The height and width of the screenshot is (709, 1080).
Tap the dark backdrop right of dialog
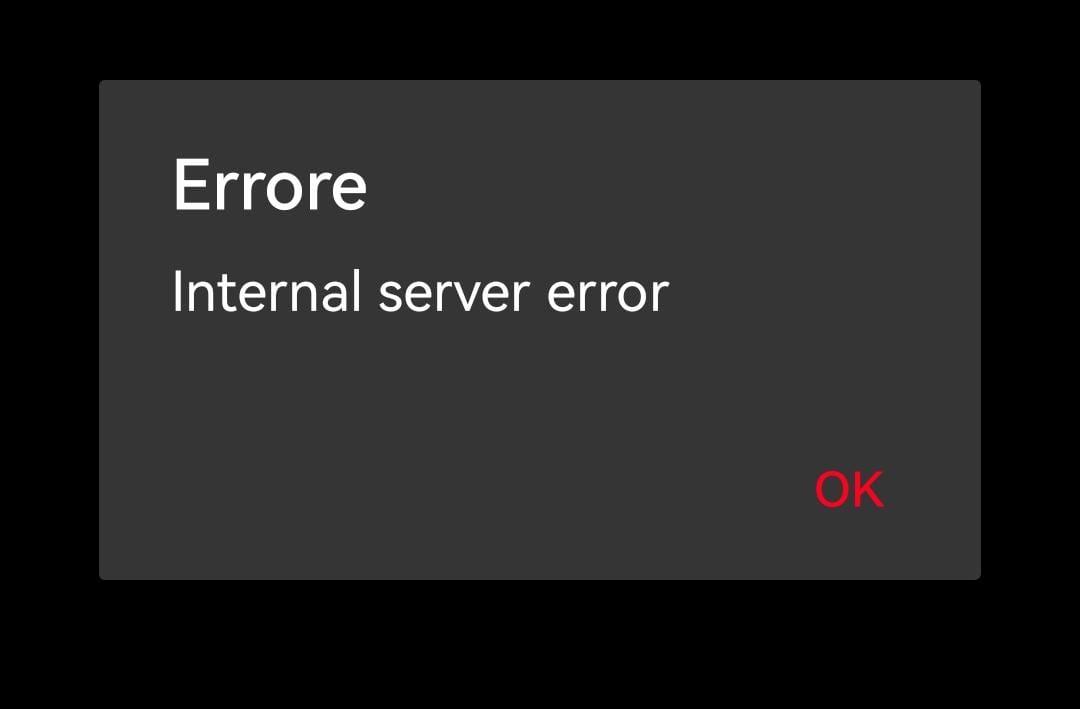(1030, 331)
